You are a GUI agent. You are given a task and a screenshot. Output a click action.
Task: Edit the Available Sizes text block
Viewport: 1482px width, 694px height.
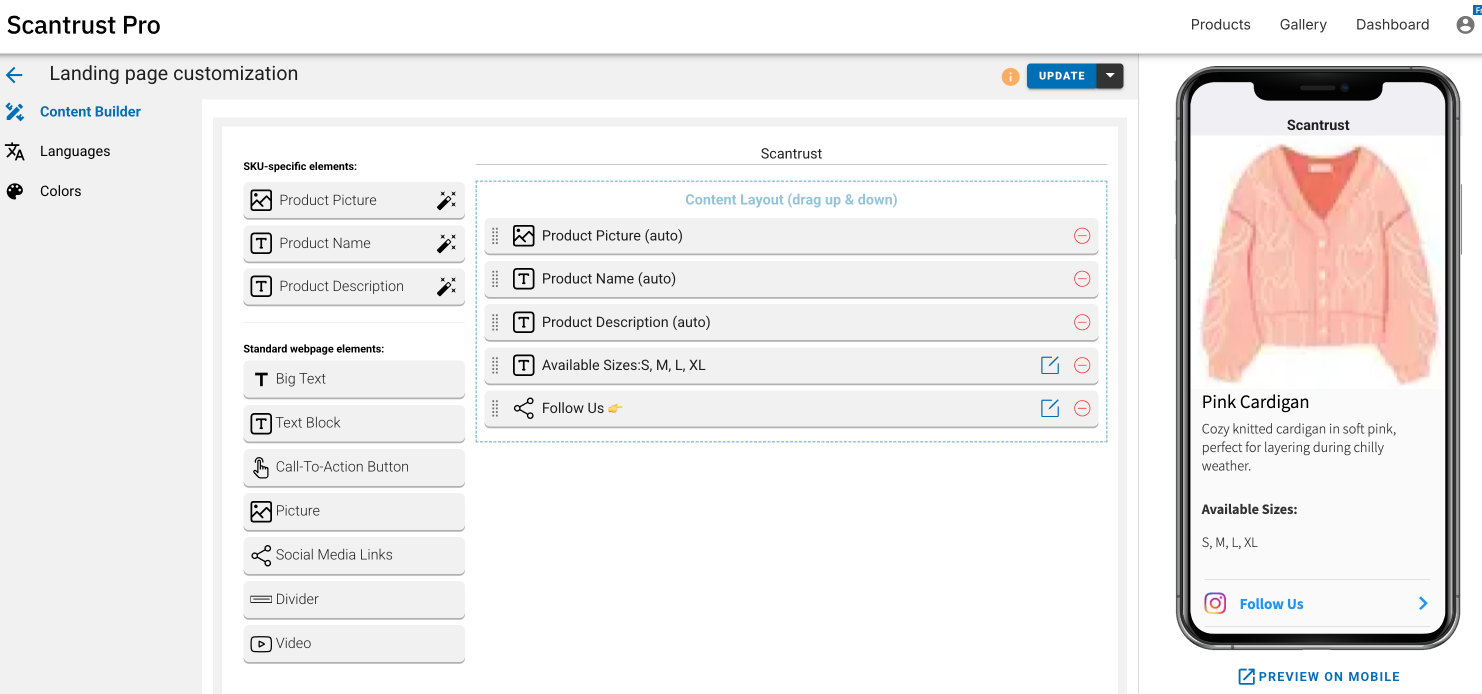point(1050,365)
